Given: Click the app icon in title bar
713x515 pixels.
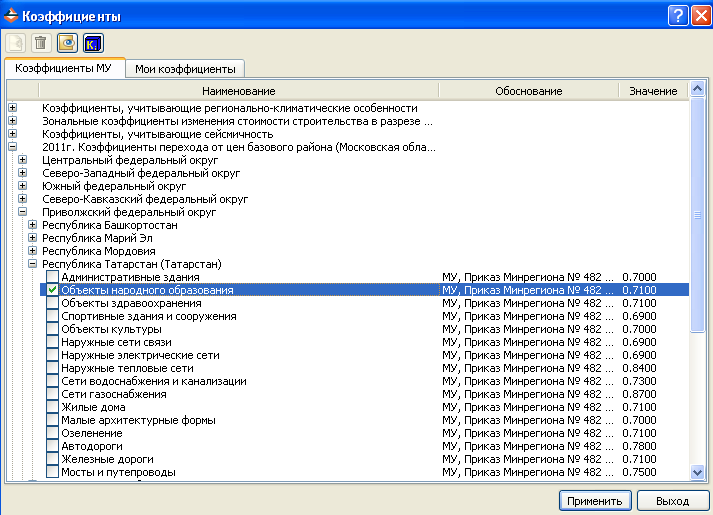Looking at the screenshot, I should 12,14.
